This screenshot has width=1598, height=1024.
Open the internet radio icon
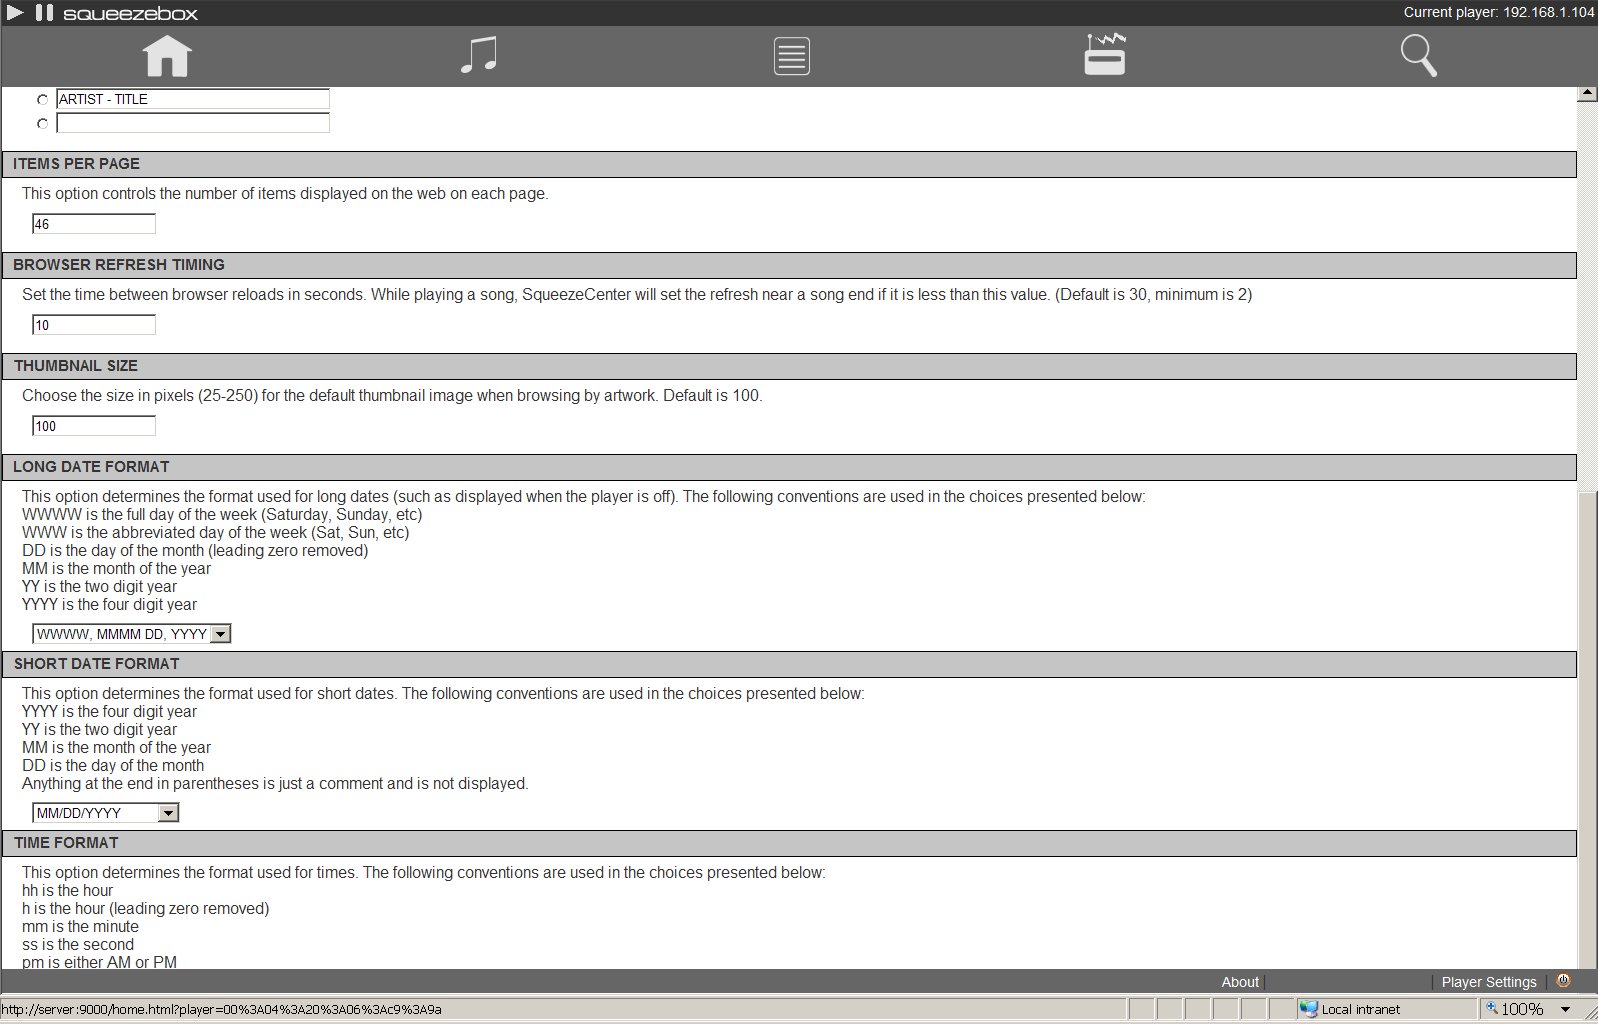1105,55
